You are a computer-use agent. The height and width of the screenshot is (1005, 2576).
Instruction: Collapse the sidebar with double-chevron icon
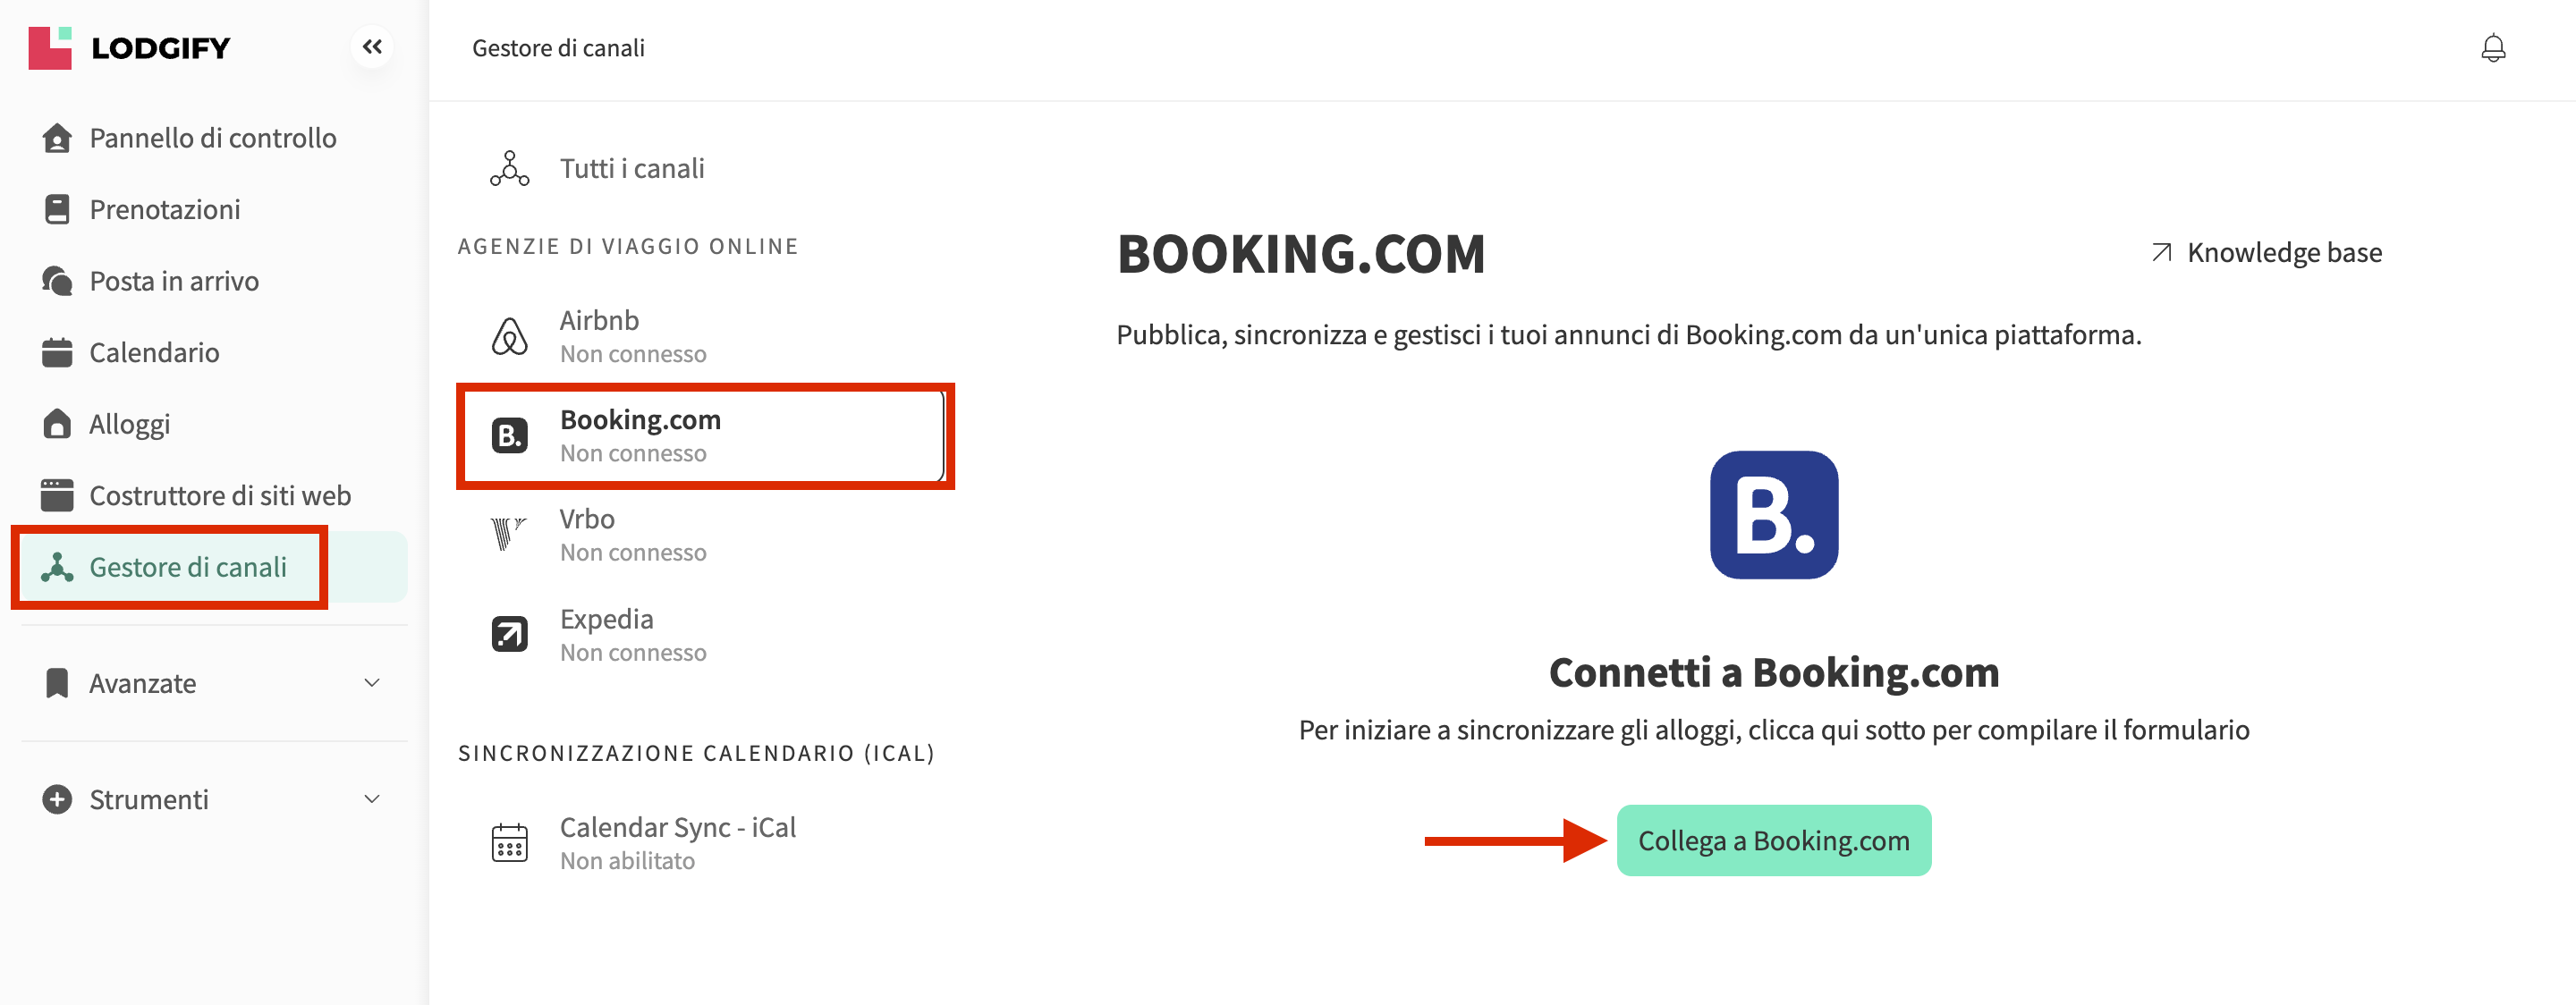click(x=372, y=47)
